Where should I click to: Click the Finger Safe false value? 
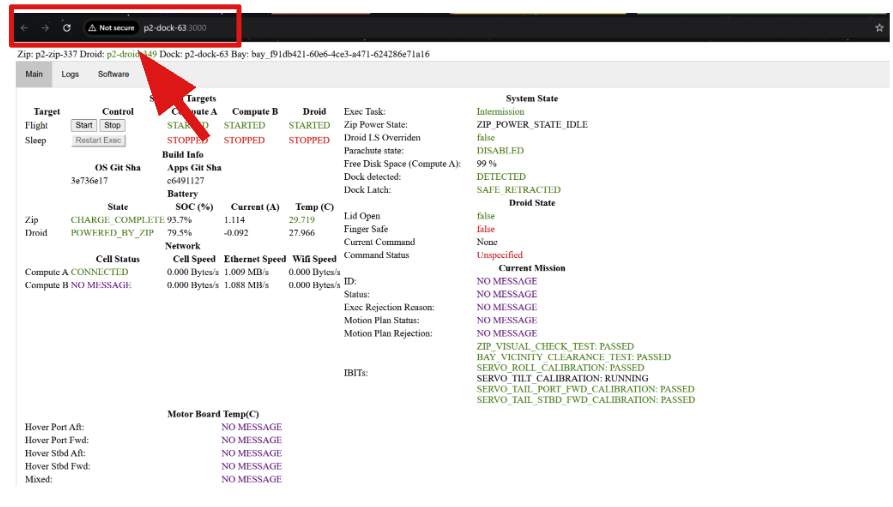point(486,229)
